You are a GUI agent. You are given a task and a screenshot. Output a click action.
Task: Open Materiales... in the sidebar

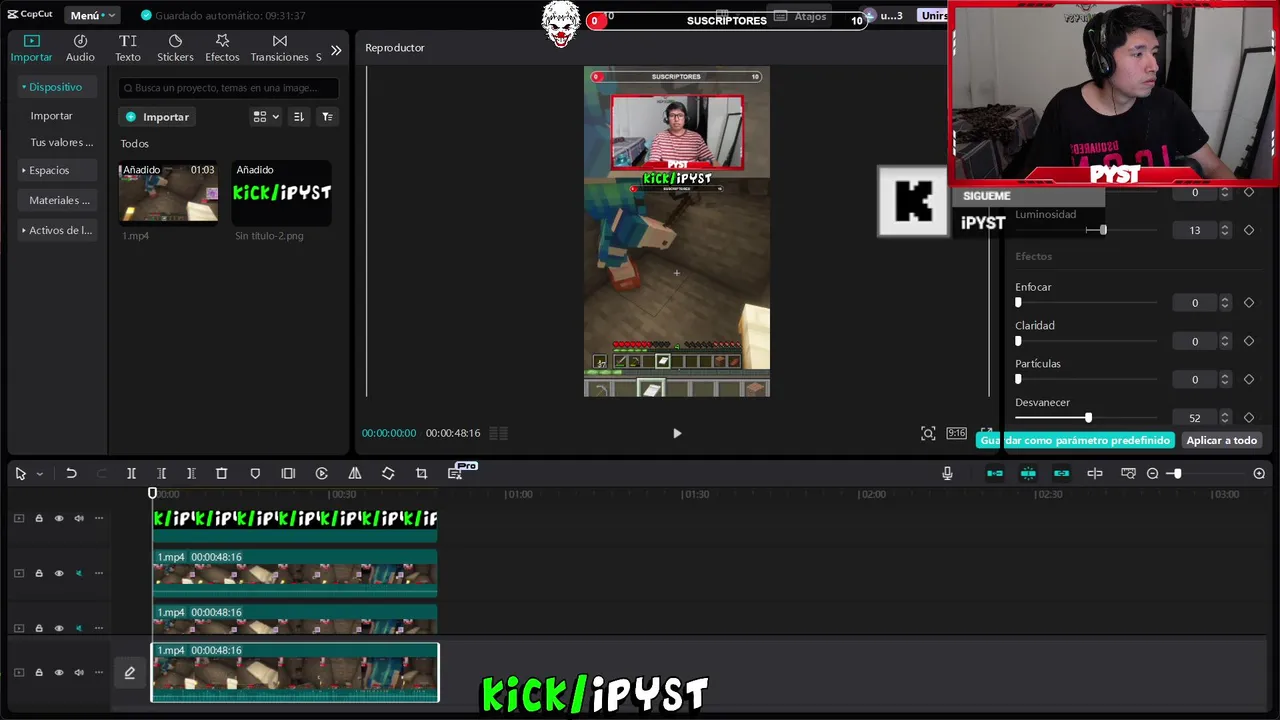[59, 200]
